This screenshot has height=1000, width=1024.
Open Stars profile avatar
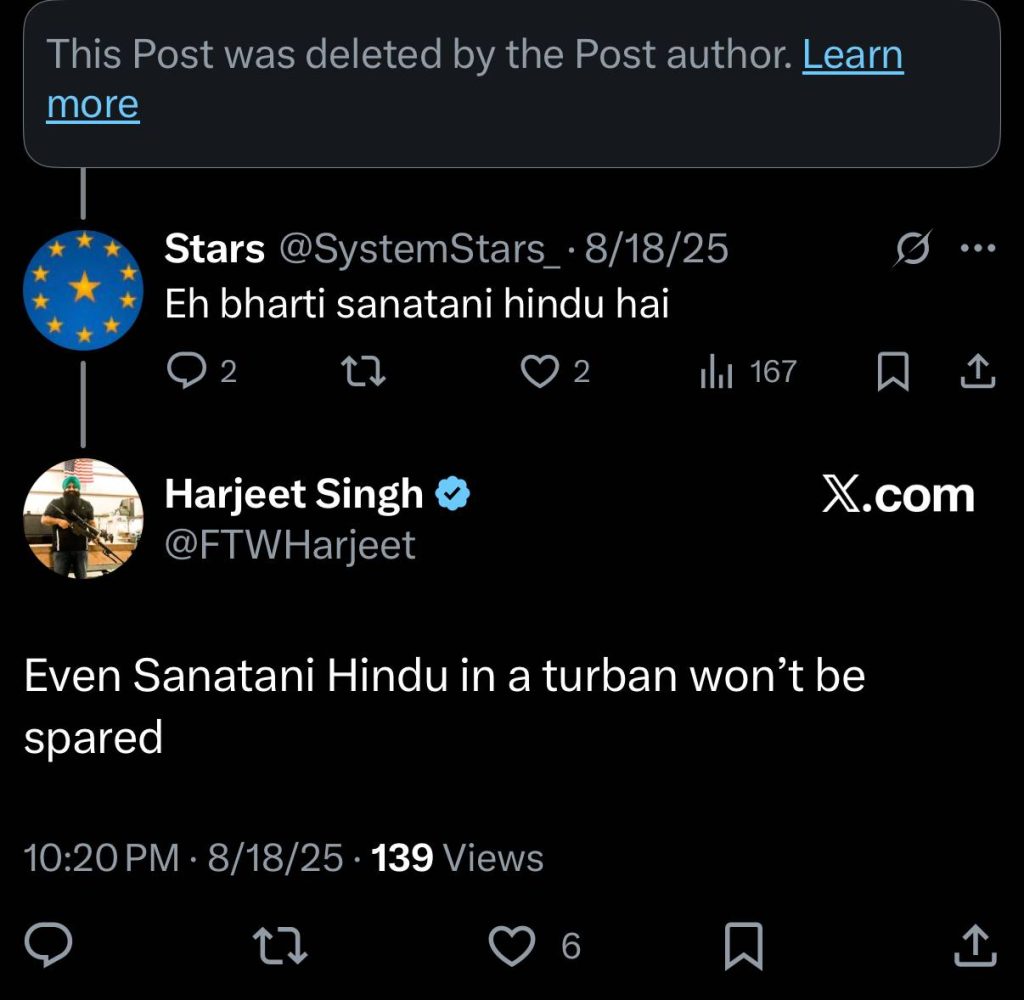tap(83, 290)
